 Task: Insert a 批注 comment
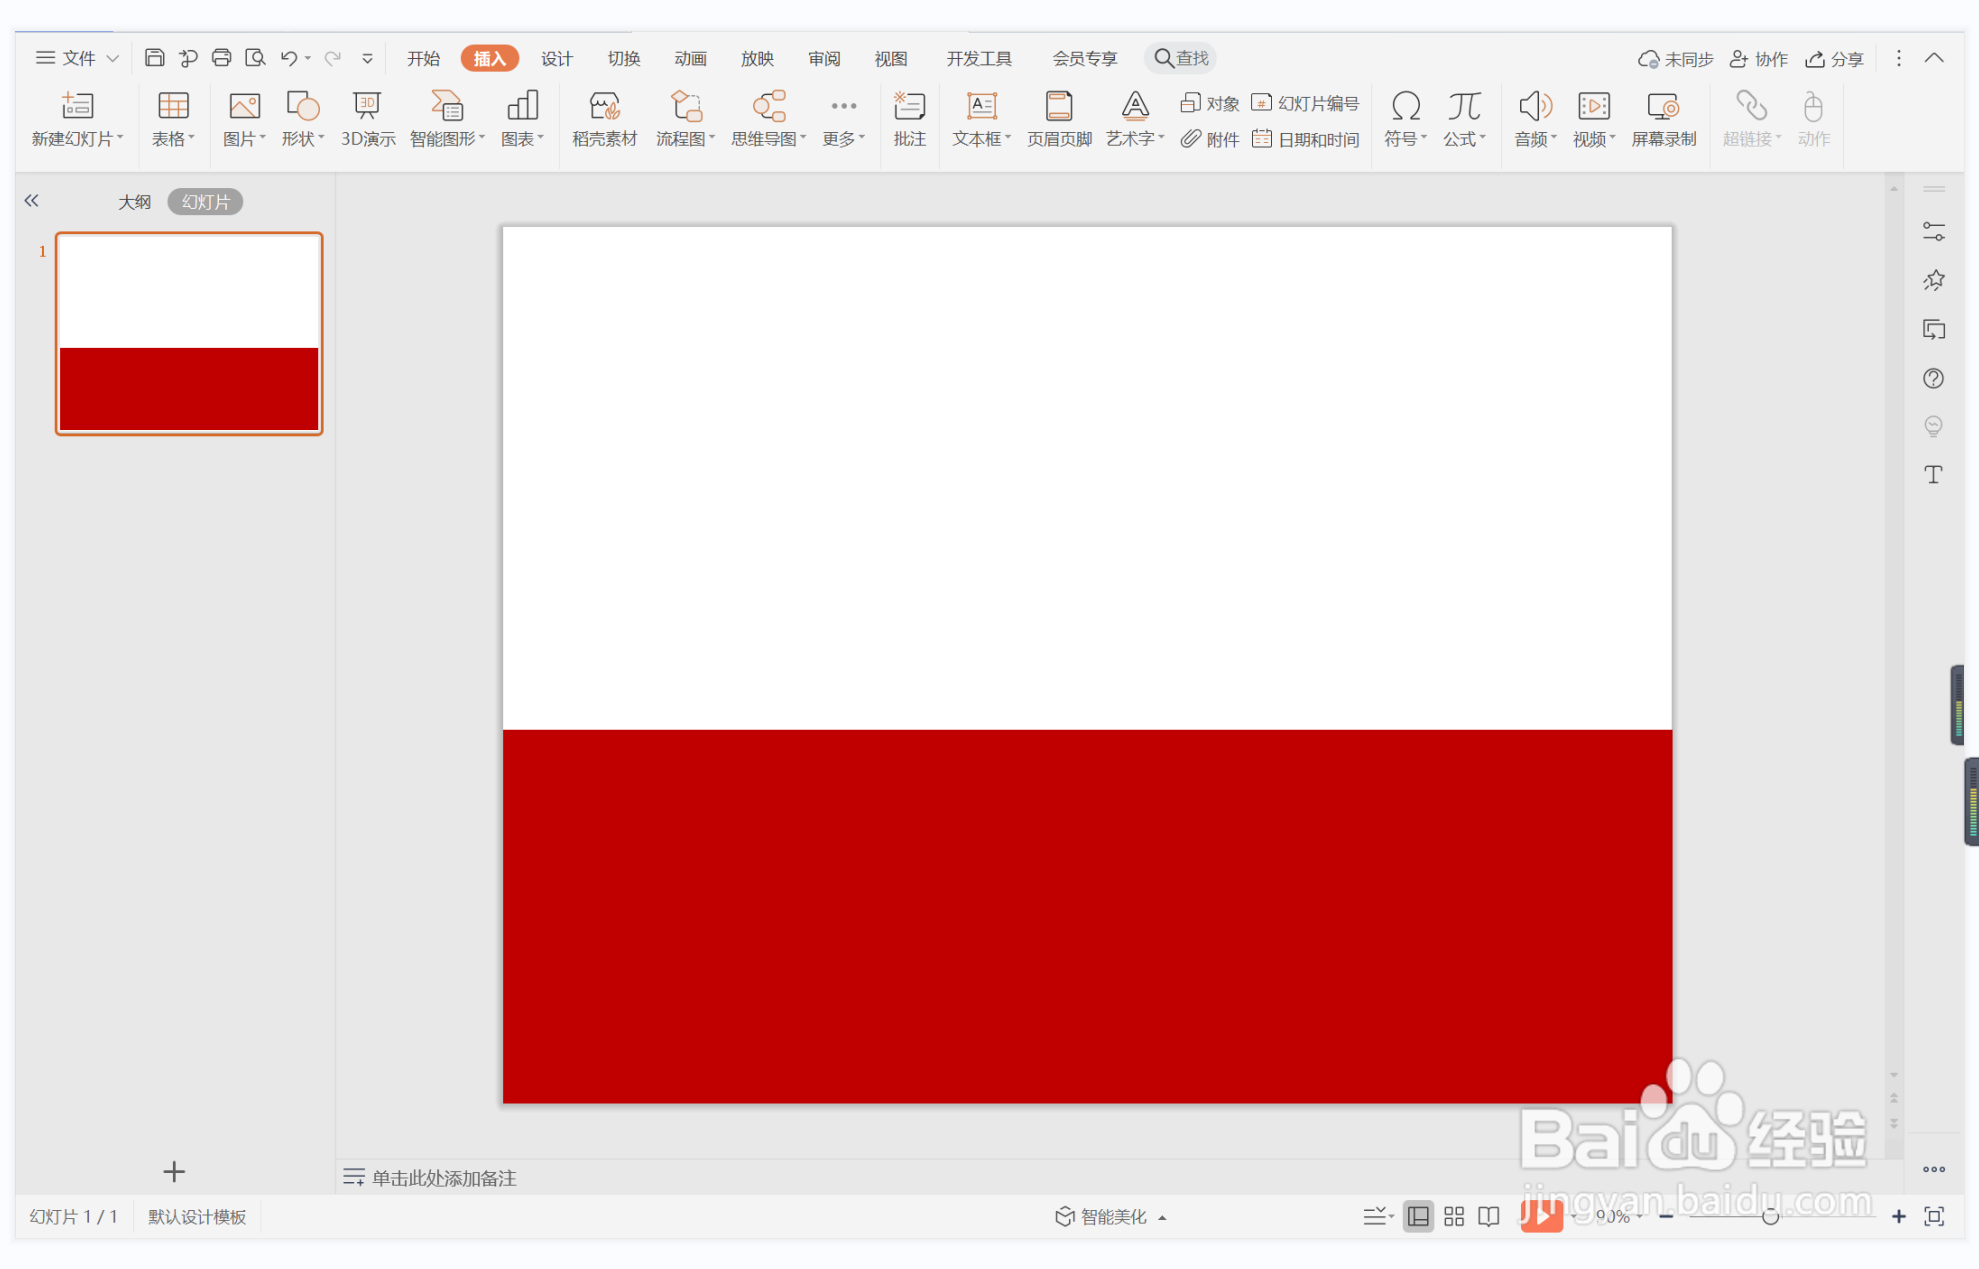coord(908,118)
